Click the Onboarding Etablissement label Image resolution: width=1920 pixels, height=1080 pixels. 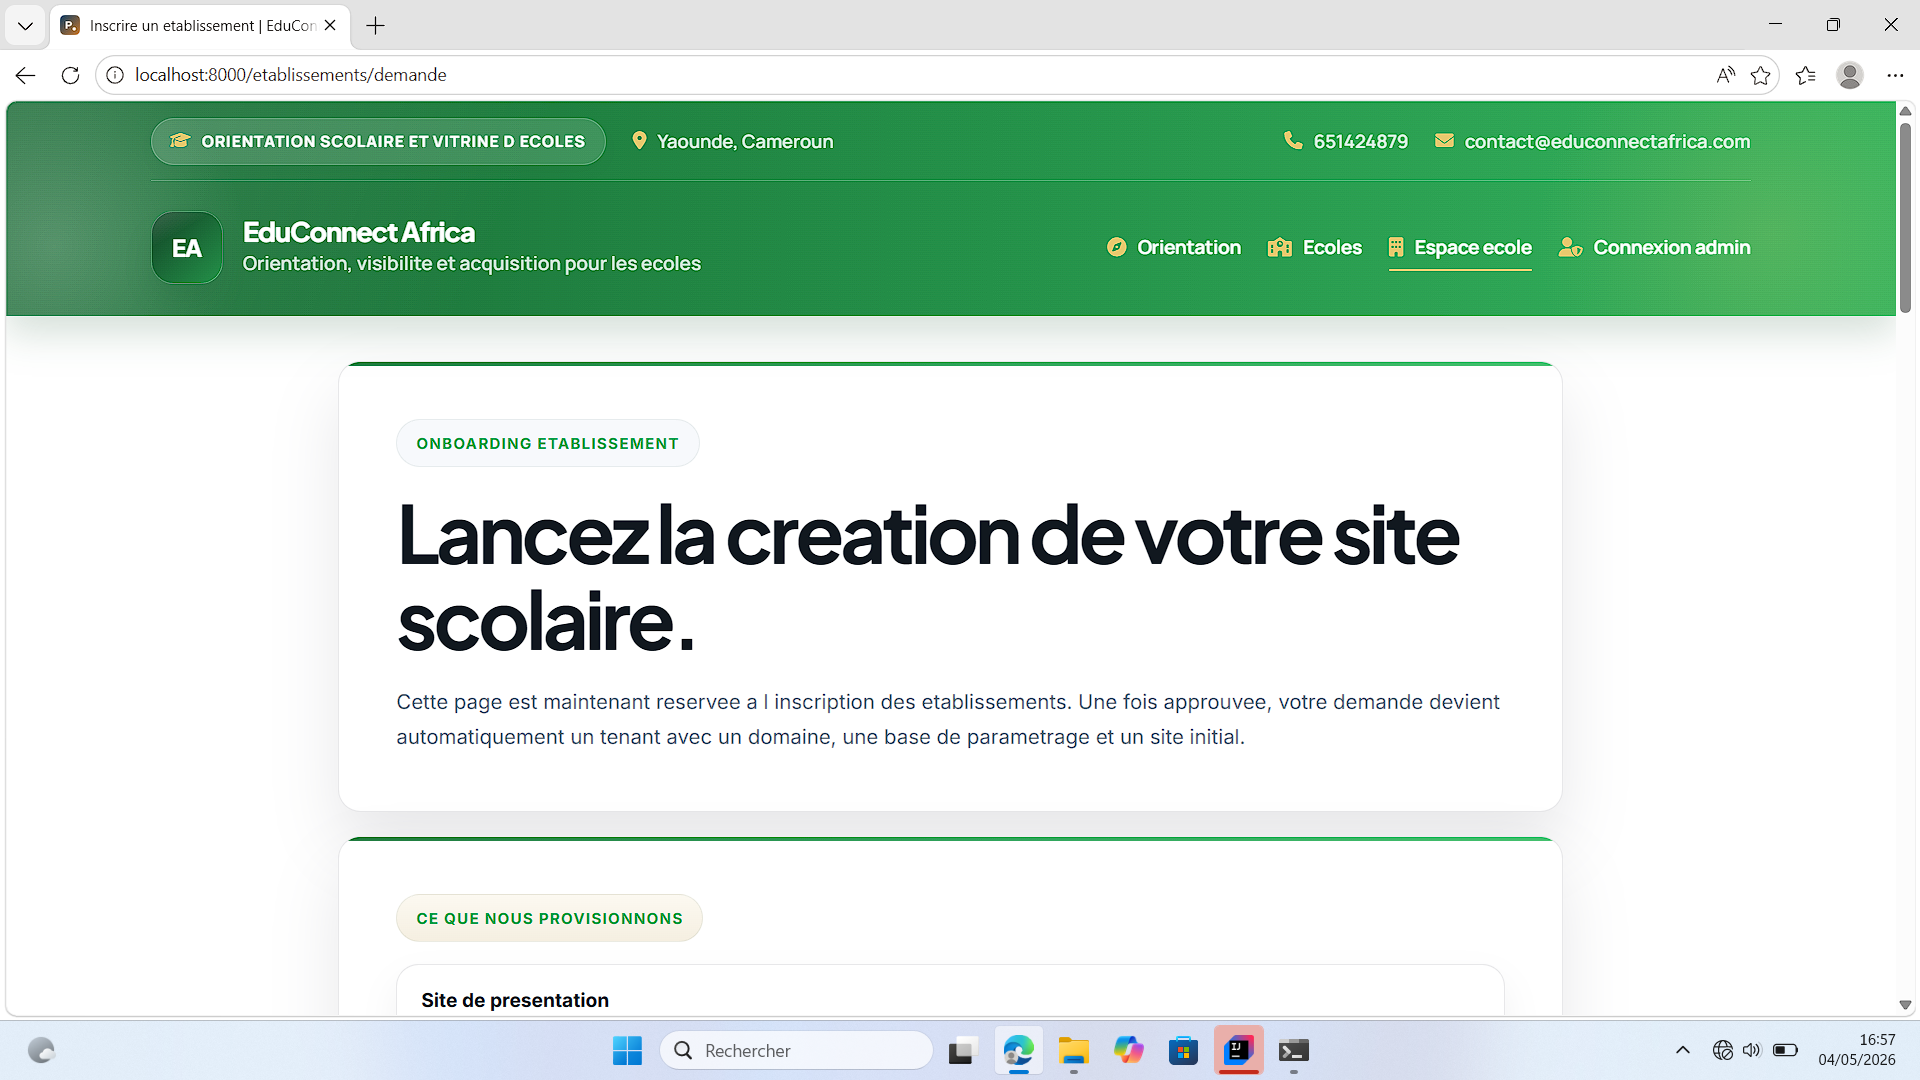click(548, 443)
